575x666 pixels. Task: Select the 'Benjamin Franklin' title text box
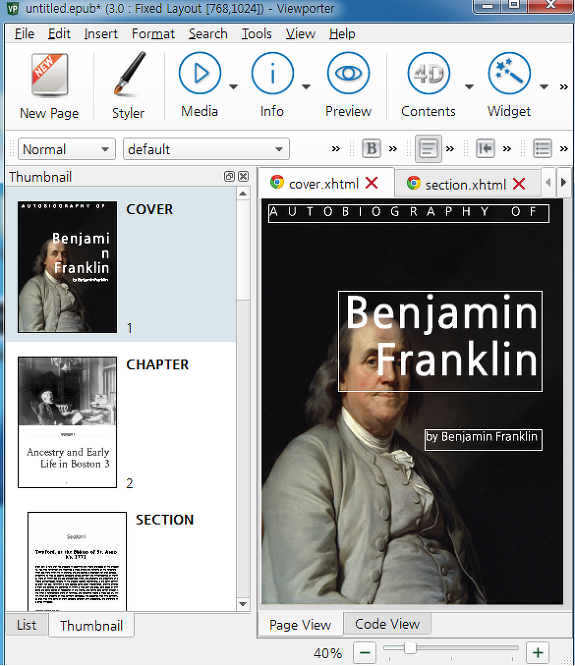[440, 341]
